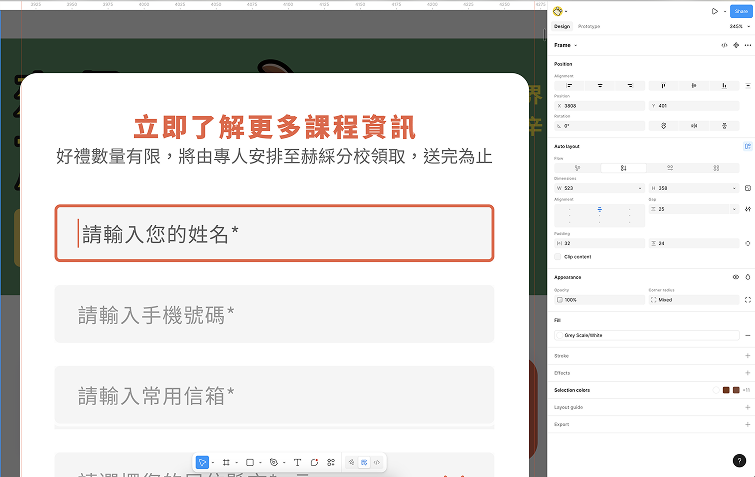Switch to Draw mode in toolbar
This screenshot has width=755, height=477.
(351, 463)
